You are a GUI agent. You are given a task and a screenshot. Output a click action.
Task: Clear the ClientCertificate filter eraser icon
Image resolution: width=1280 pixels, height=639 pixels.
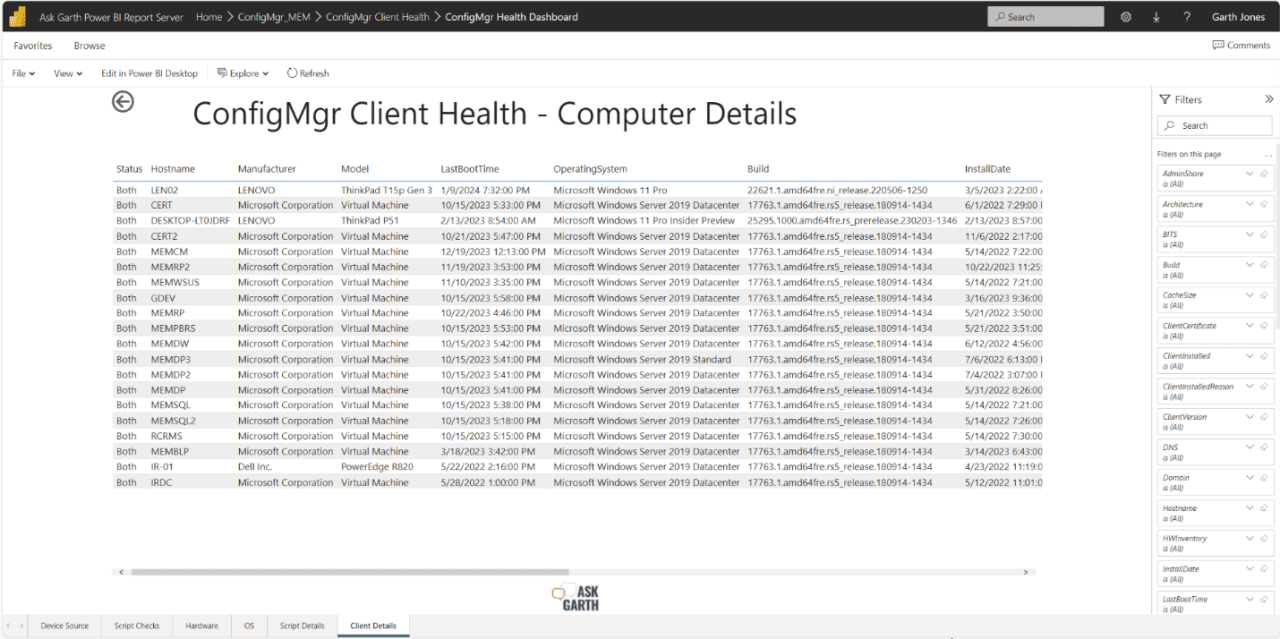coord(1264,325)
